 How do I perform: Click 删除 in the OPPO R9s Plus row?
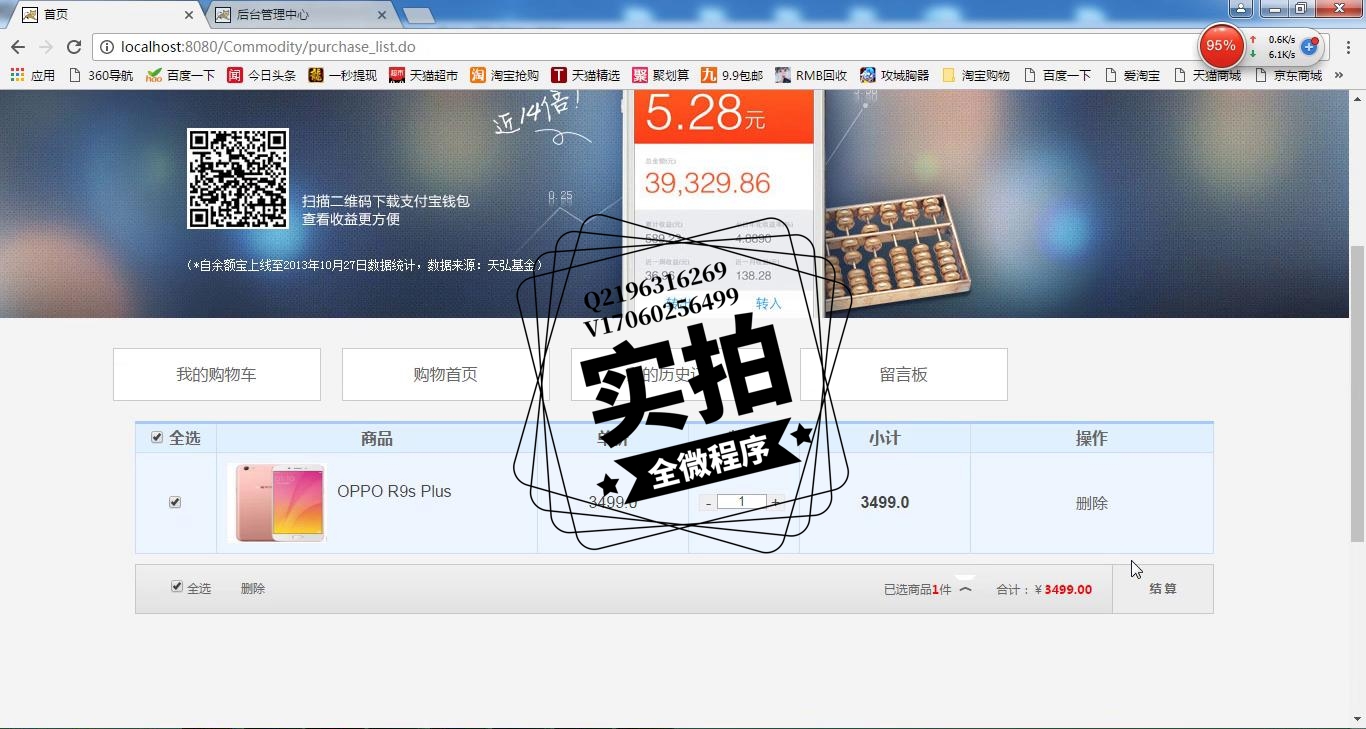pos(1092,503)
